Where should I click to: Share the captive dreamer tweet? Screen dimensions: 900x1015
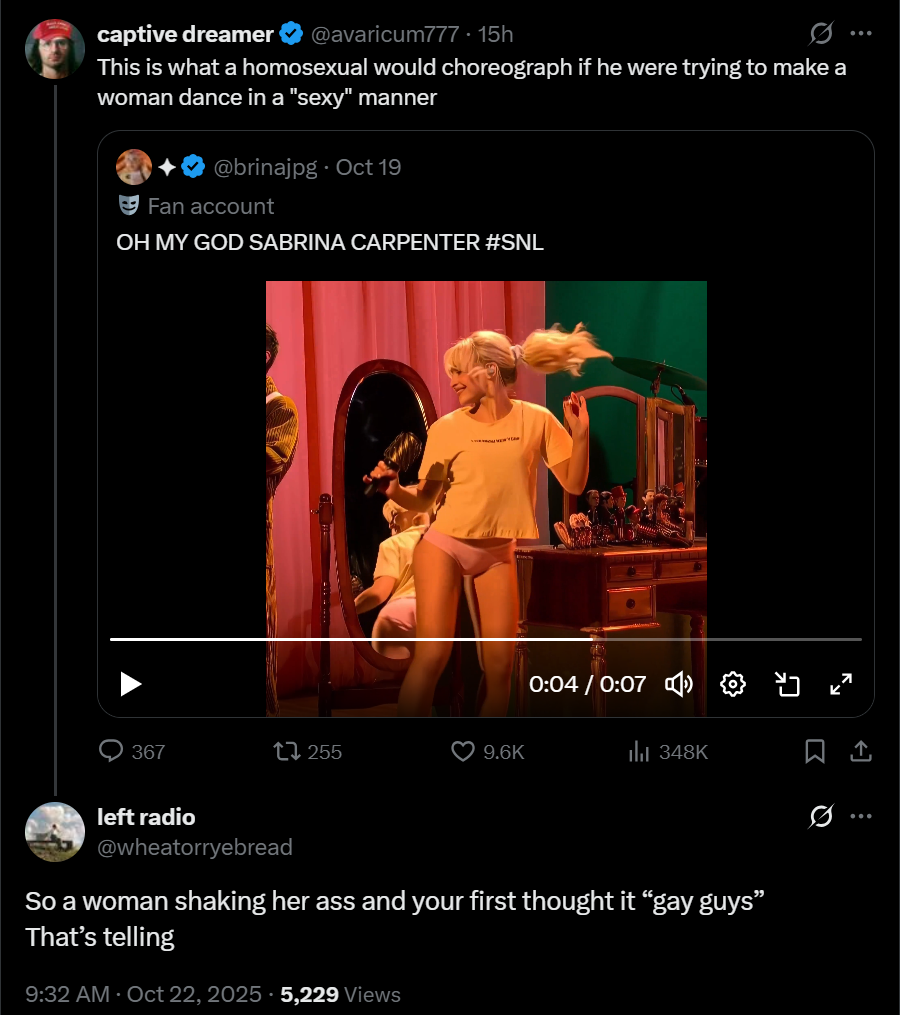point(860,751)
